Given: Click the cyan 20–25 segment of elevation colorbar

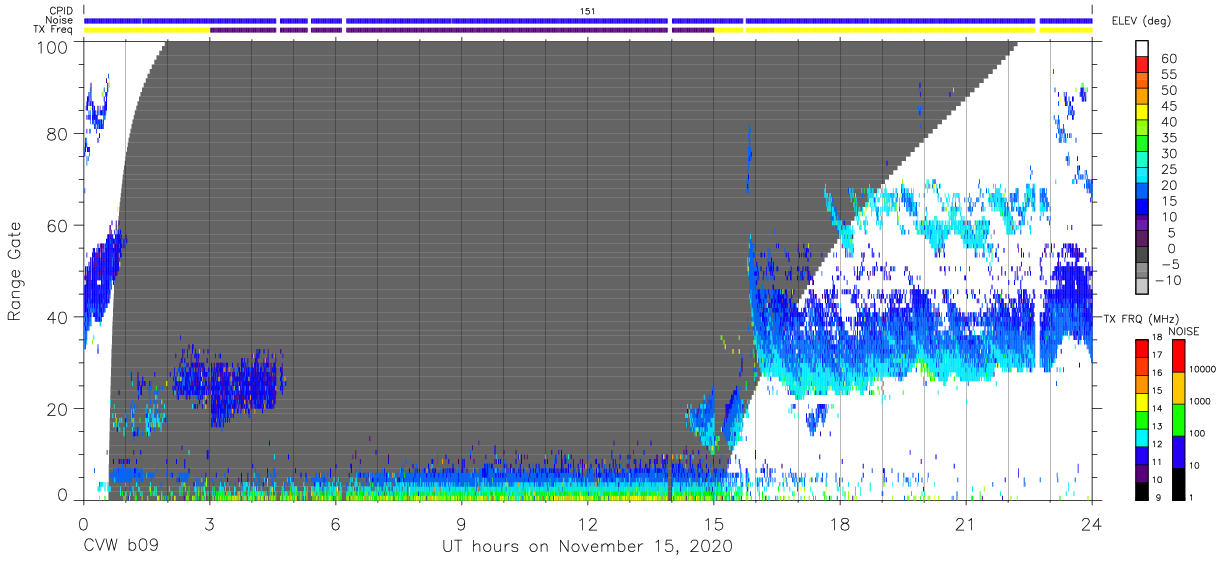Looking at the screenshot, I should [x=1143, y=177].
